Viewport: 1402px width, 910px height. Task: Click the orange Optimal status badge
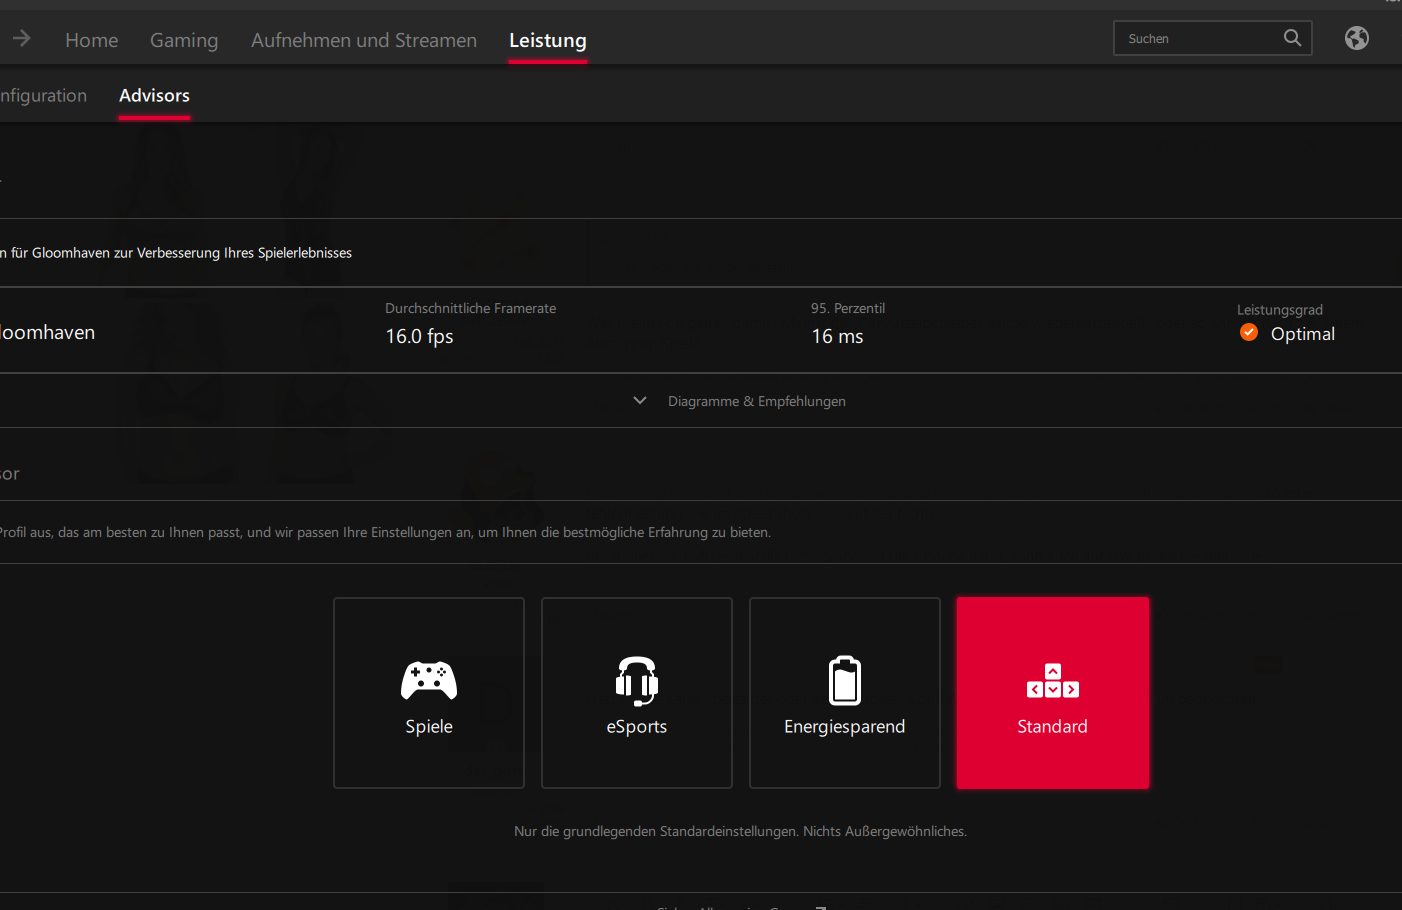point(1248,332)
